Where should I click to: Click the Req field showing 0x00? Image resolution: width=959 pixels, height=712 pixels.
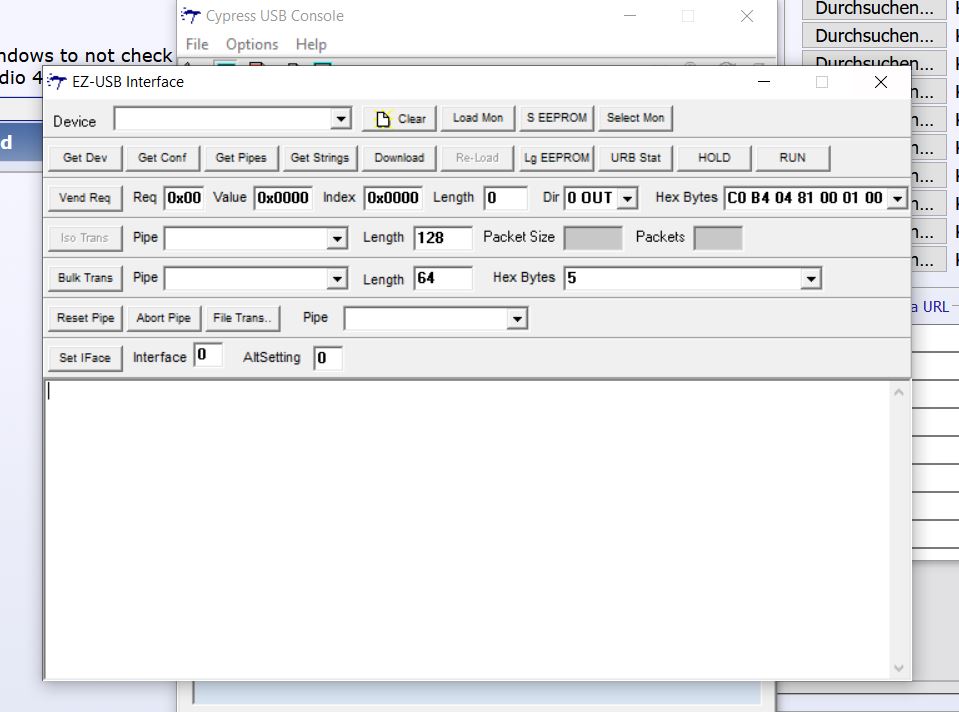pos(184,198)
